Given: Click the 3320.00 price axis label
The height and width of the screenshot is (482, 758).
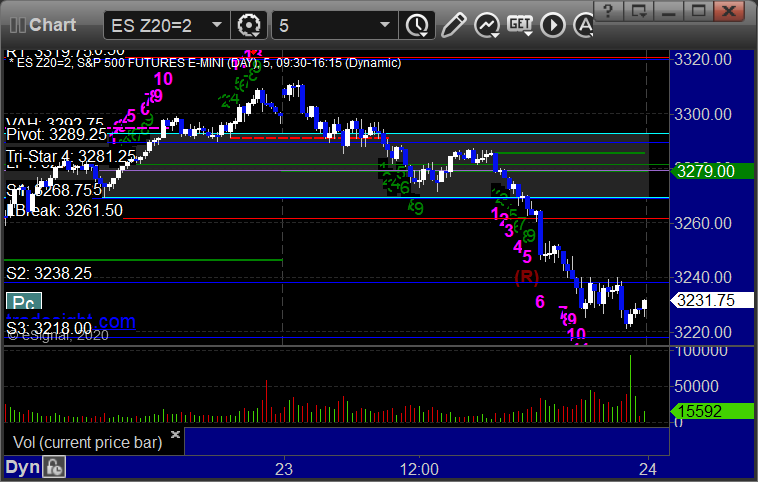Looking at the screenshot, I should click(703, 59).
